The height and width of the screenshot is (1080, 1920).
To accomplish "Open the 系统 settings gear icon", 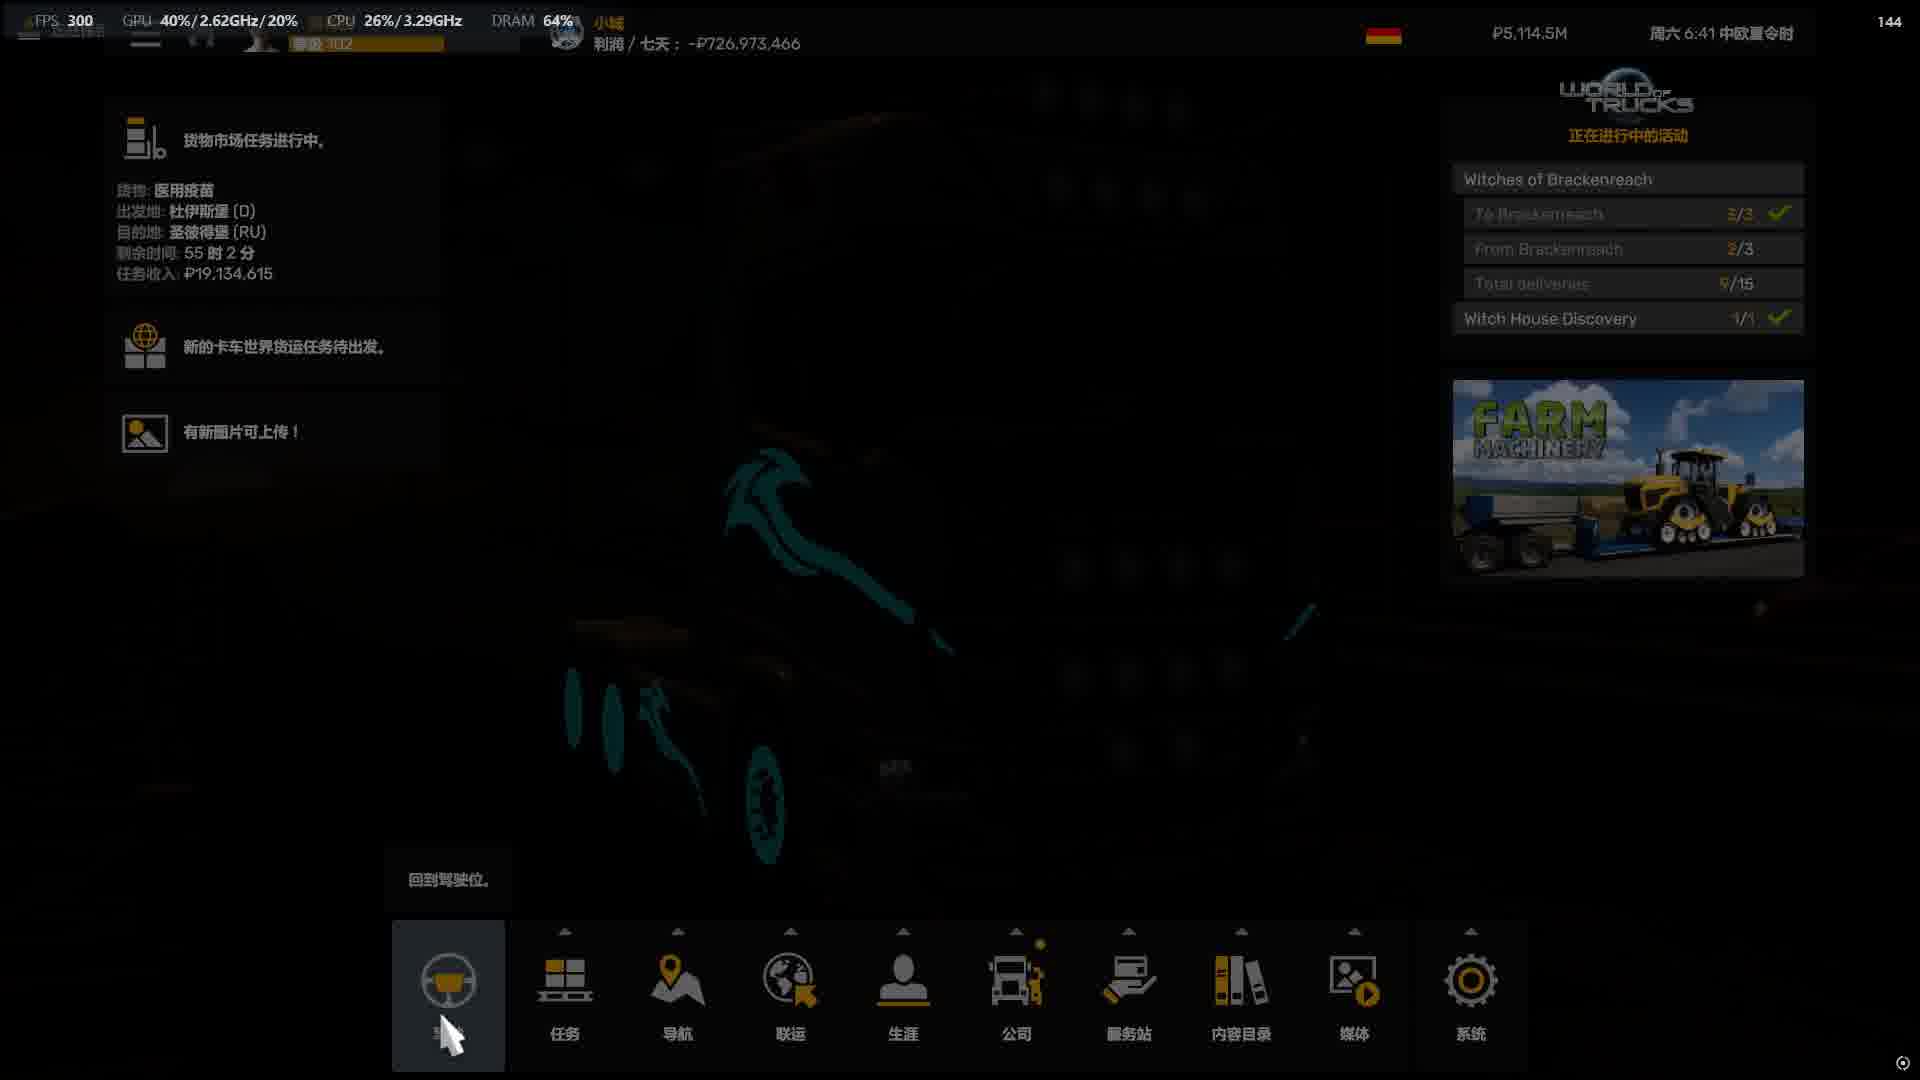I will 1470,981.
